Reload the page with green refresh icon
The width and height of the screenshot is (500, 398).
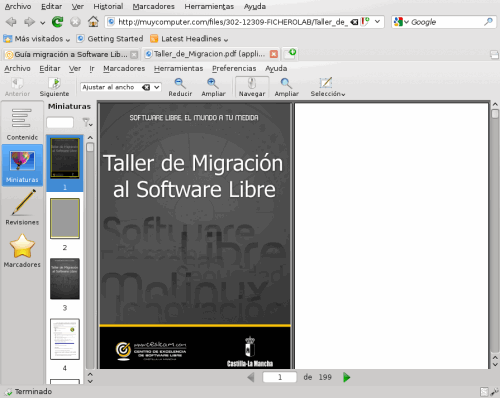57,22
